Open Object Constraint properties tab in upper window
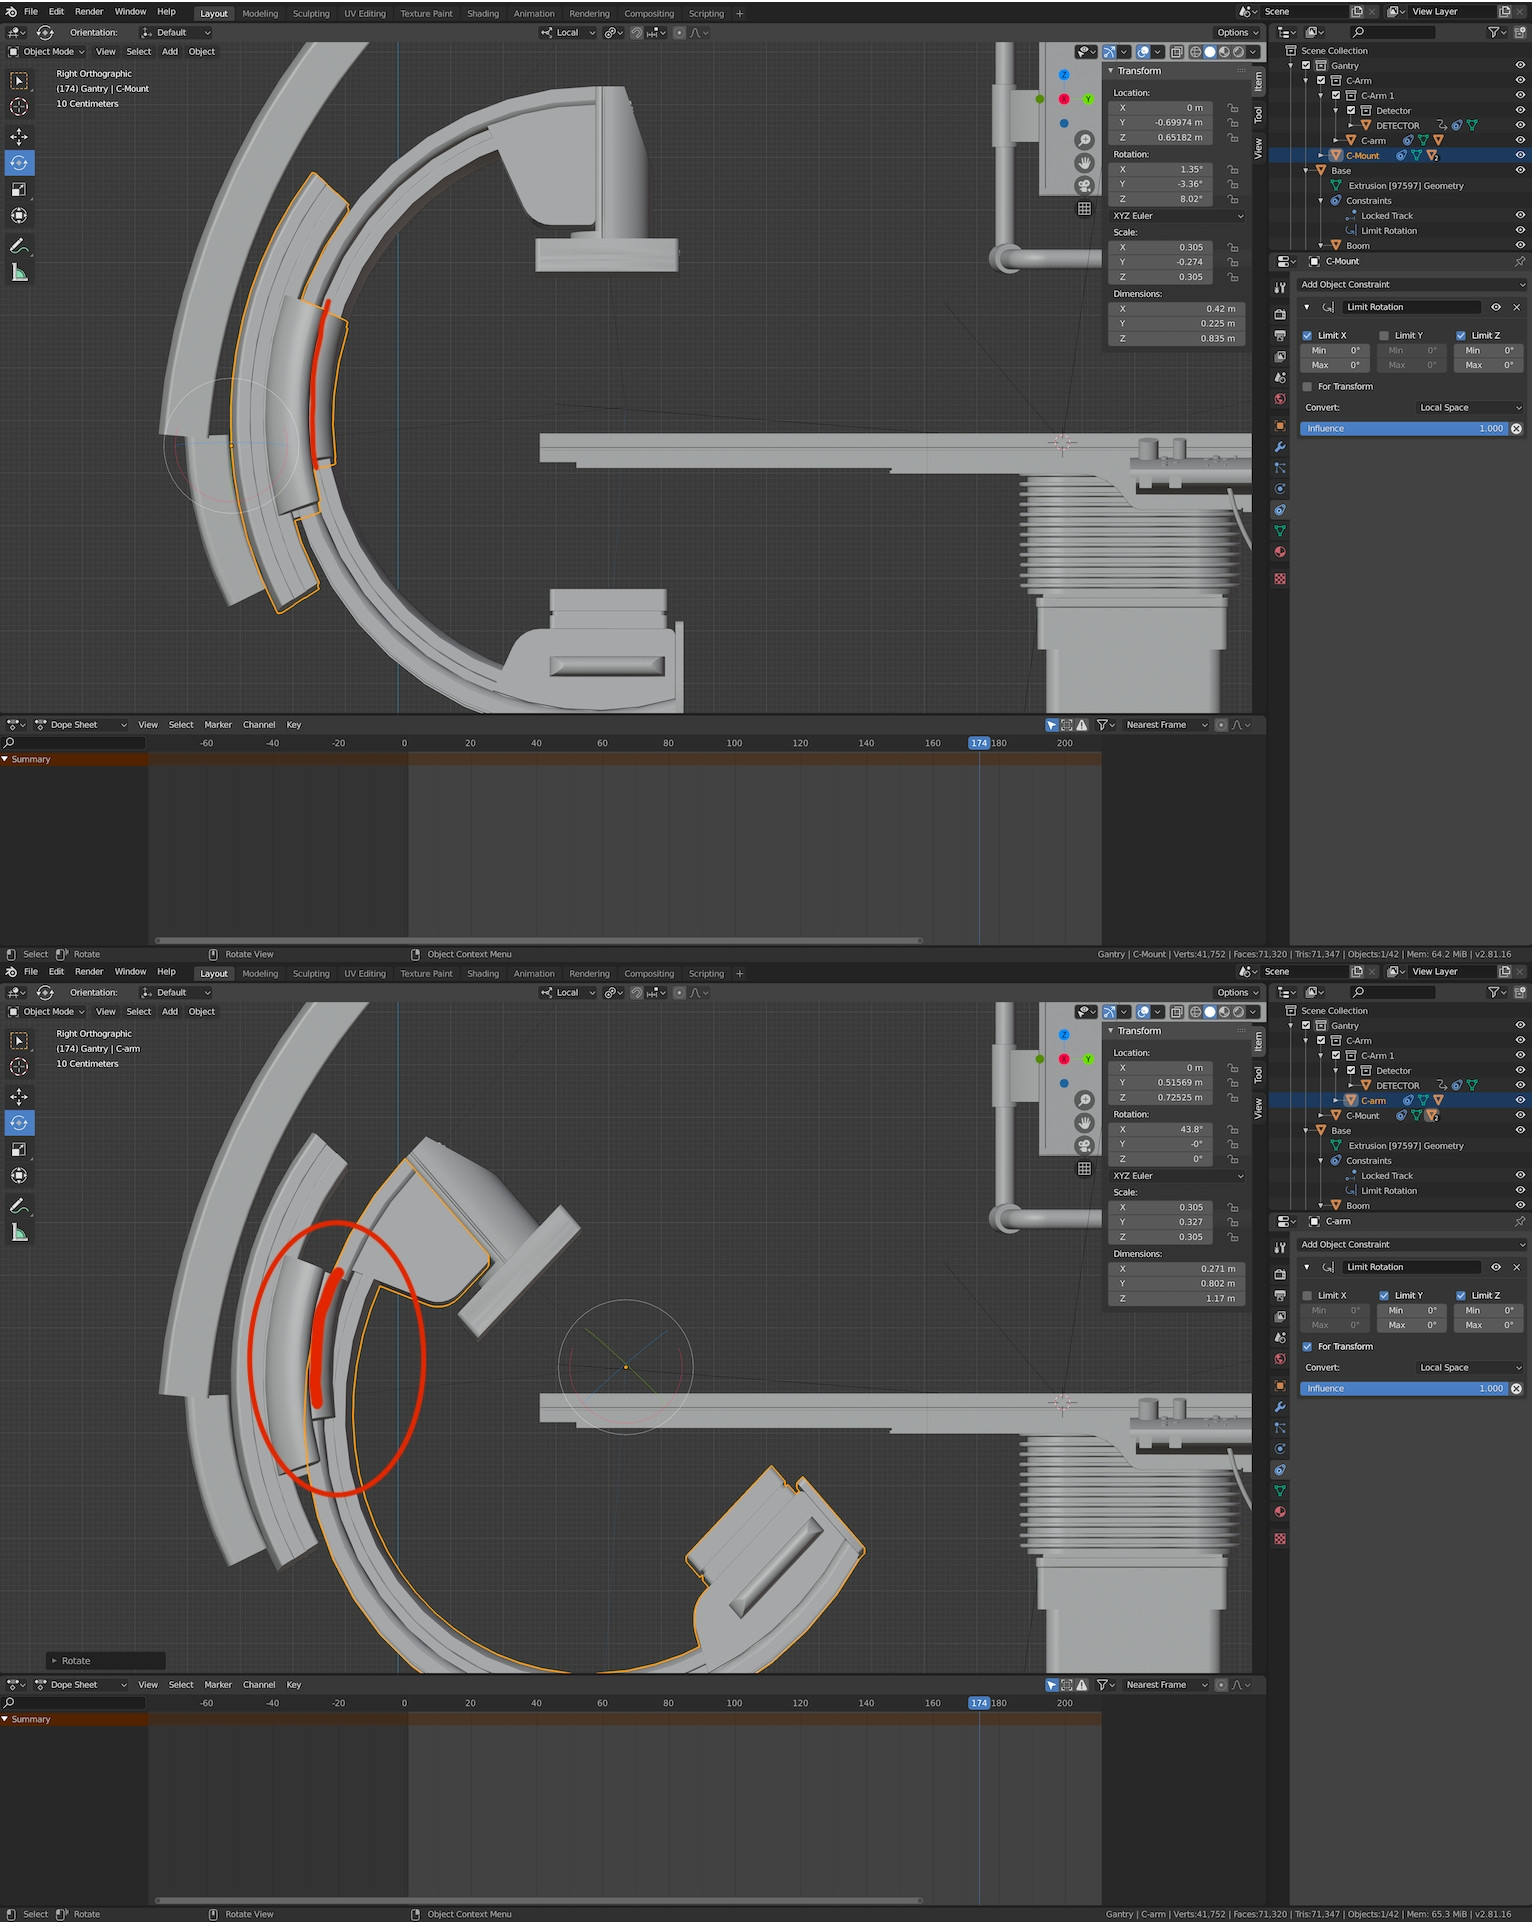 1280,510
